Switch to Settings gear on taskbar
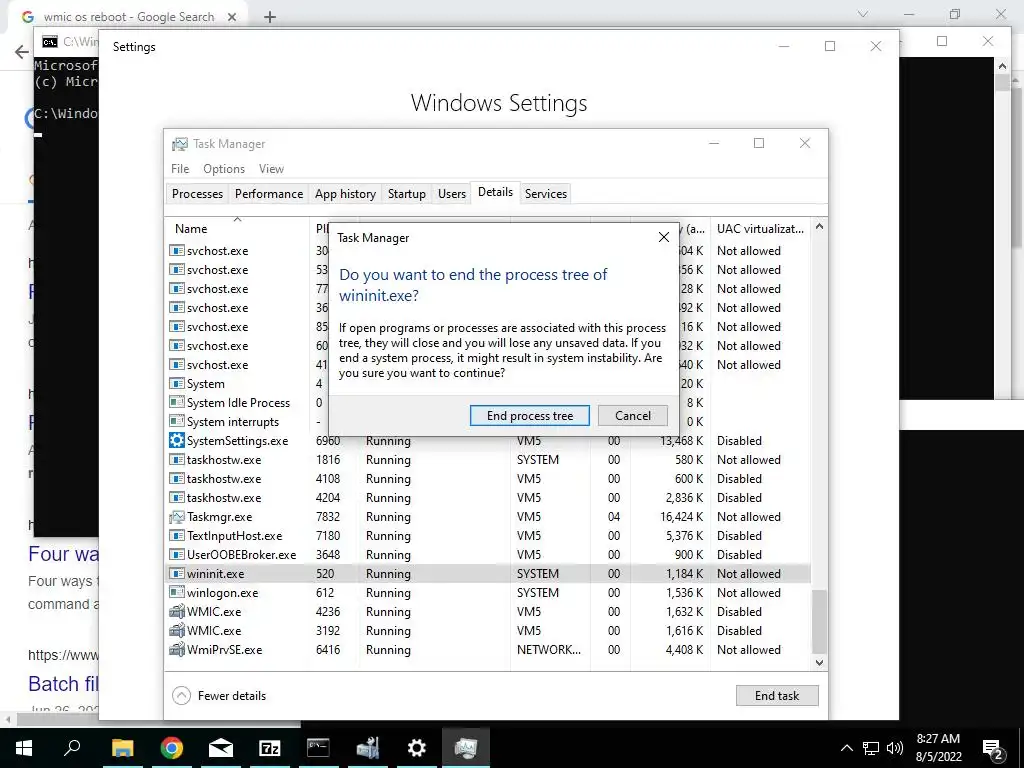This screenshot has width=1024, height=768. tap(417, 748)
